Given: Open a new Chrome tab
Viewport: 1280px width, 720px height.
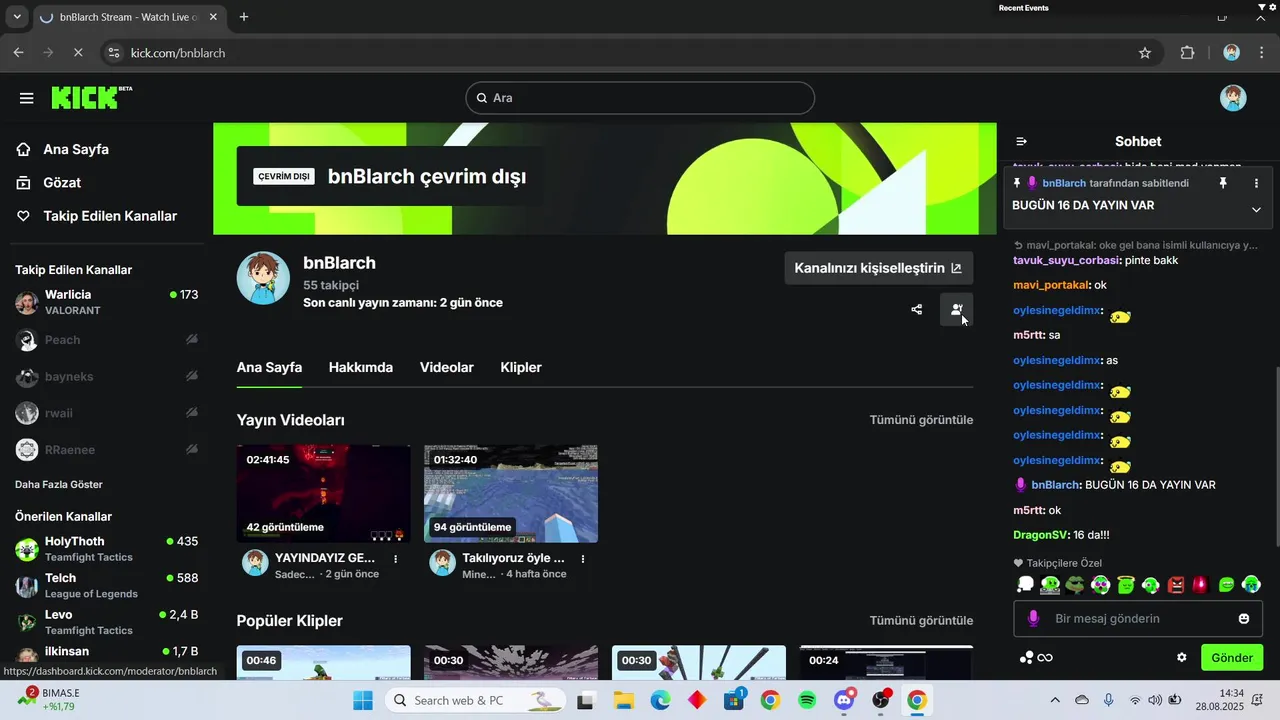Looking at the screenshot, I should pyautogui.click(x=244, y=17).
